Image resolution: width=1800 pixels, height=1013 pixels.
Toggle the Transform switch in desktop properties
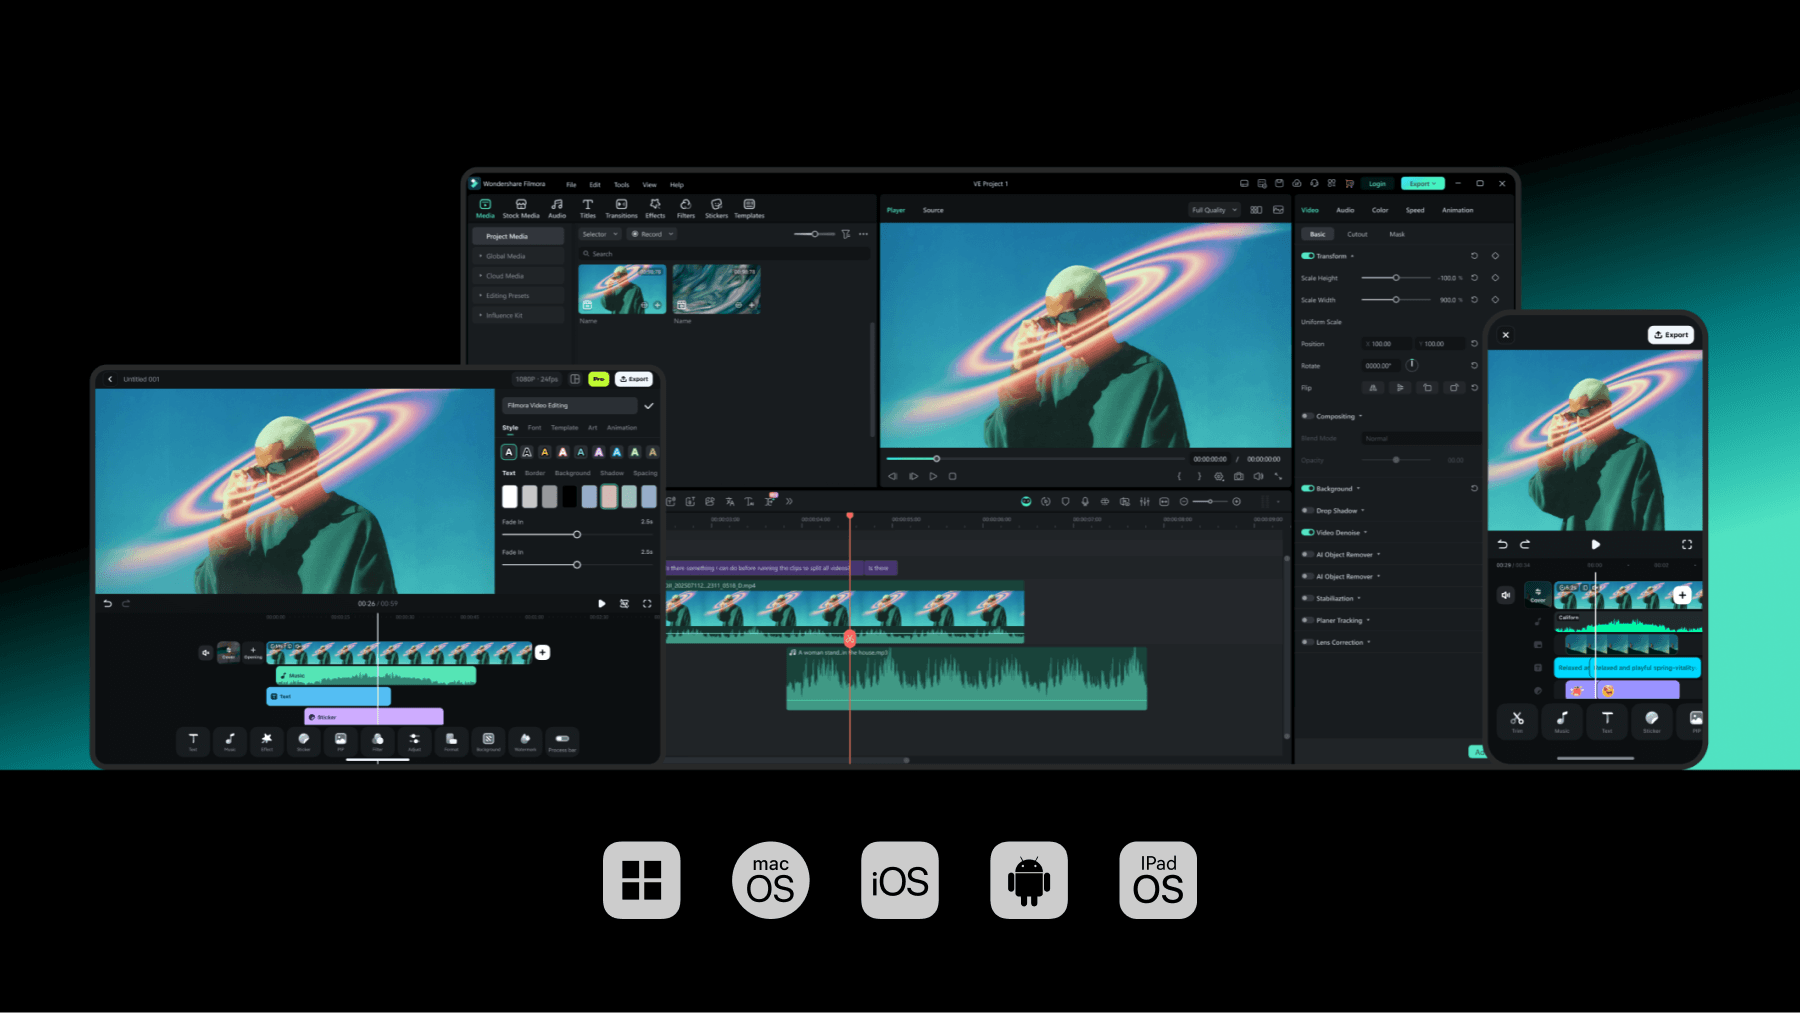(1307, 256)
